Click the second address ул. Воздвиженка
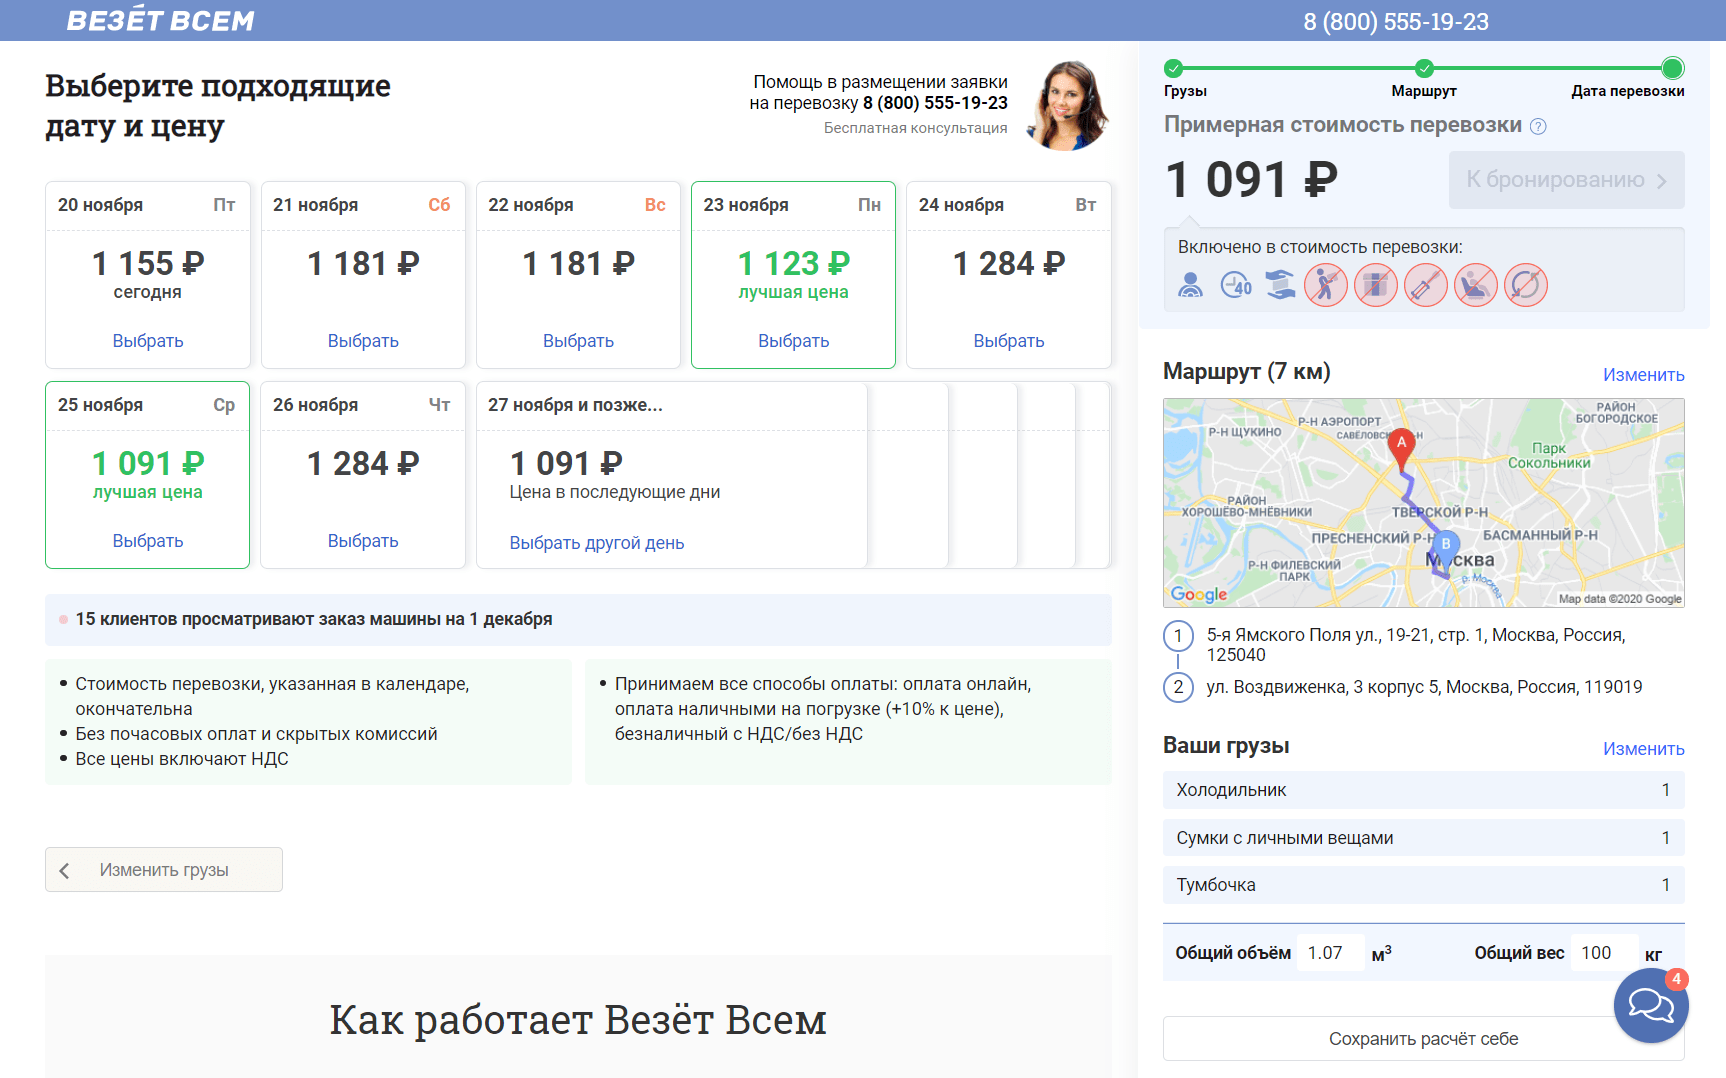This screenshot has height=1078, width=1726. click(1424, 687)
